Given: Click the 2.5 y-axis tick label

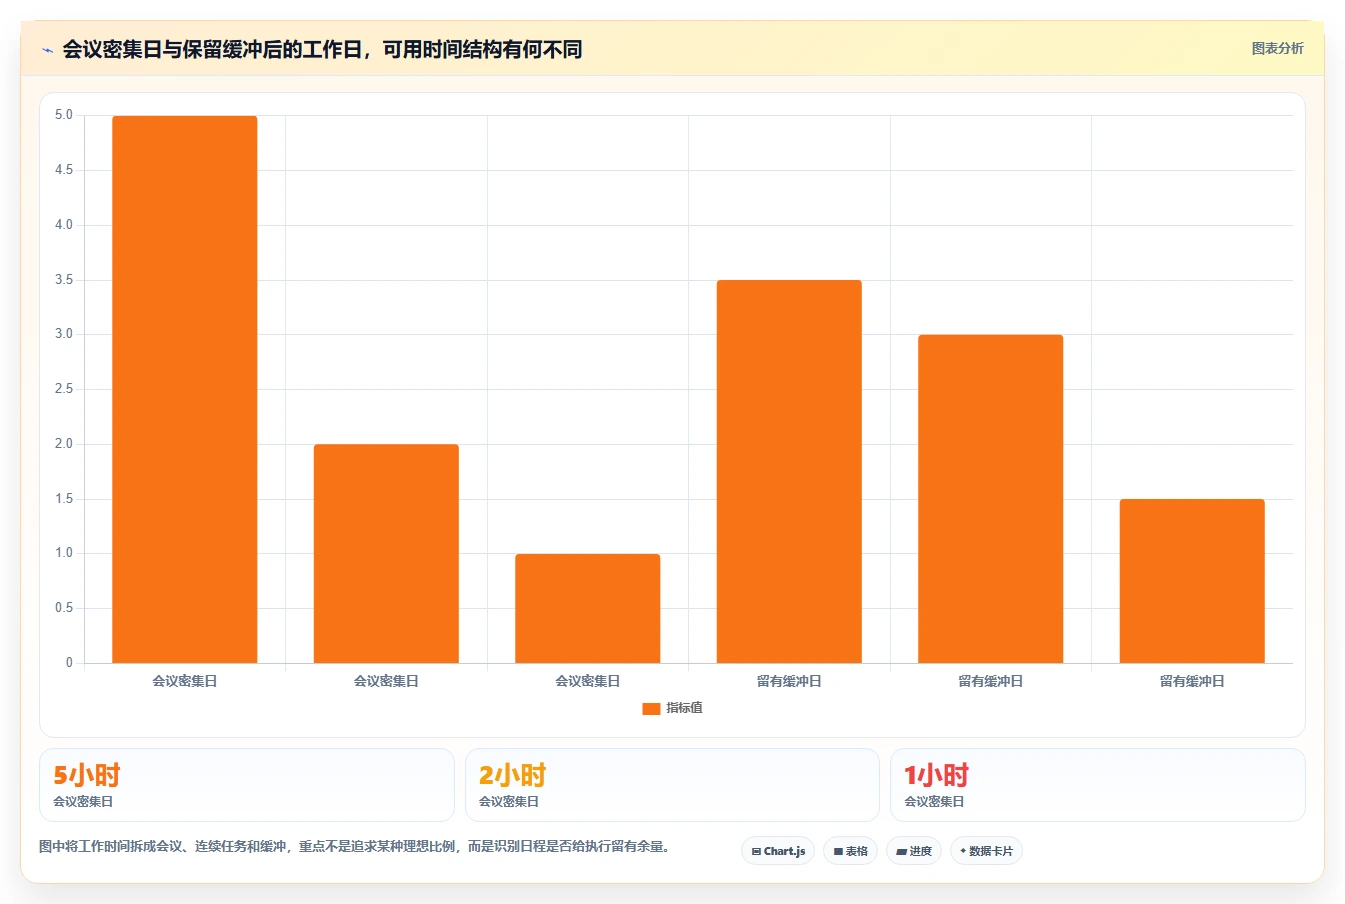Looking at the screenshot, I should [x=64, y=389].
